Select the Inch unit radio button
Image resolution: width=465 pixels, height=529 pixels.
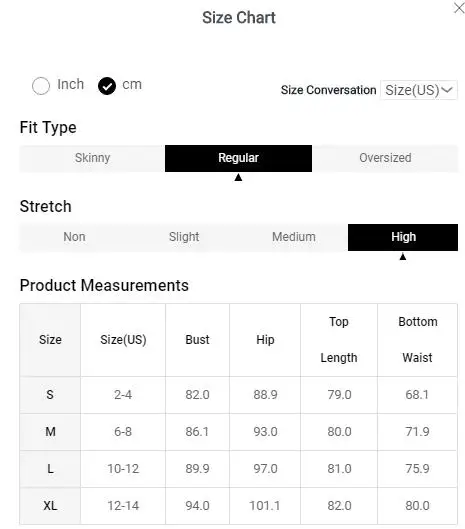pos(41,86)
